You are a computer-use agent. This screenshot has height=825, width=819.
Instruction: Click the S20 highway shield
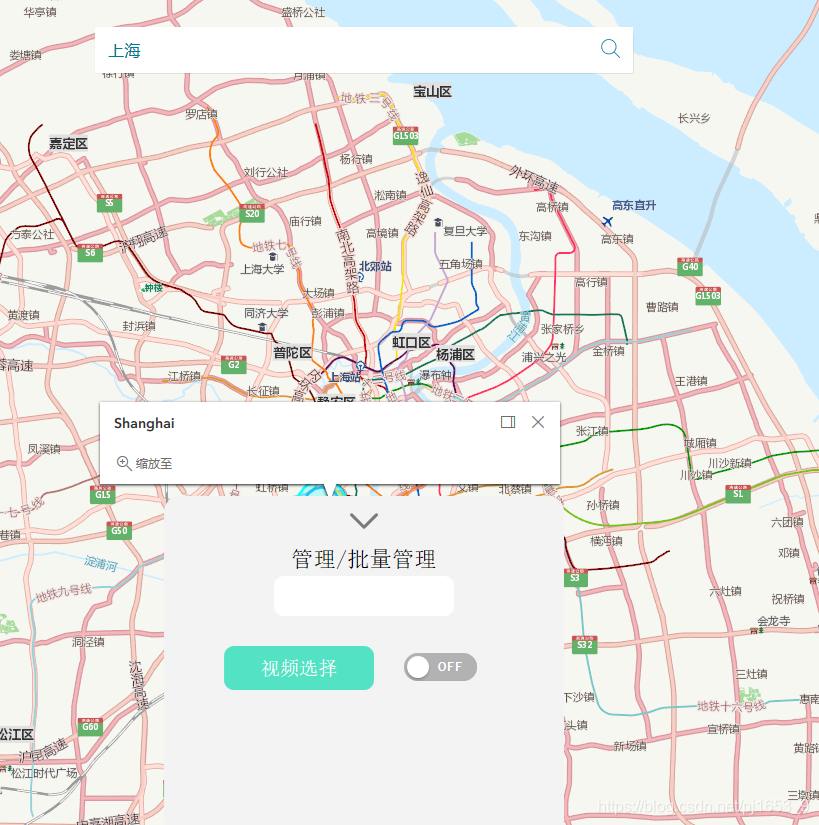coord(252,213)
